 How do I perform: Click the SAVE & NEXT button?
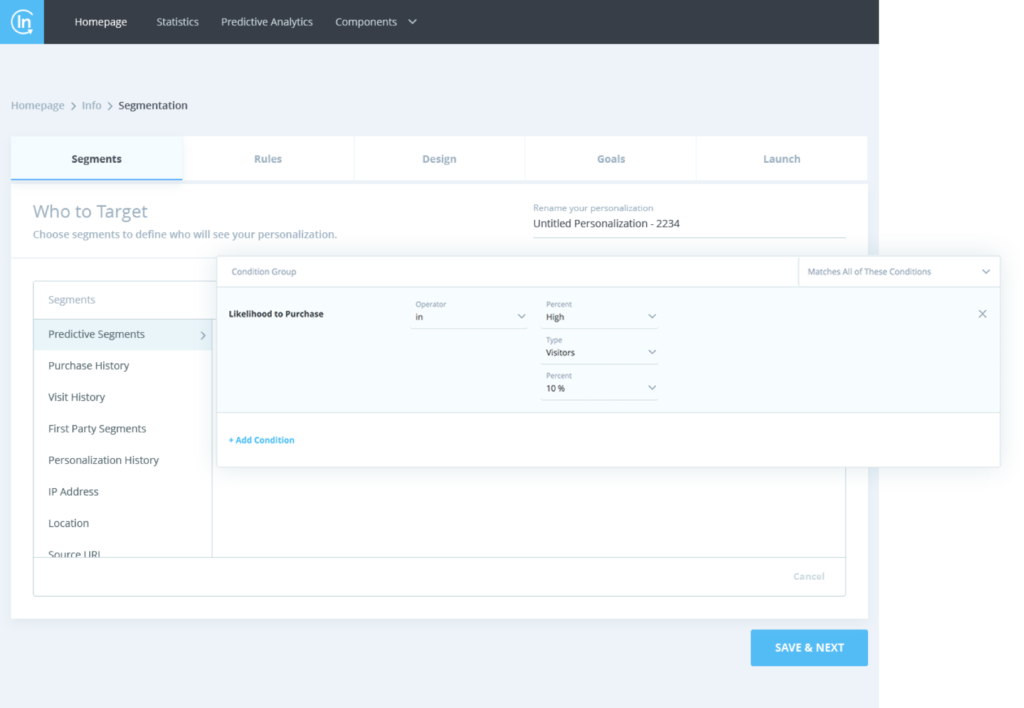[x=809, y=648]
